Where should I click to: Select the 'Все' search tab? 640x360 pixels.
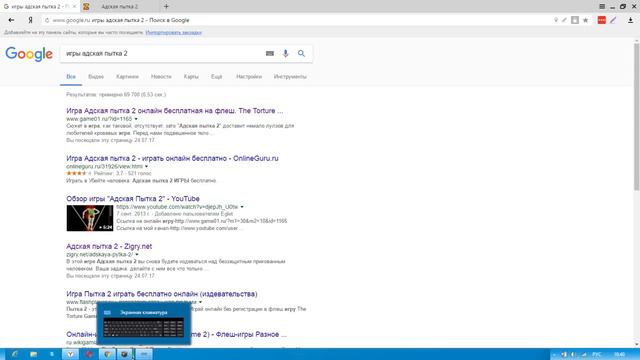[71, 77]
